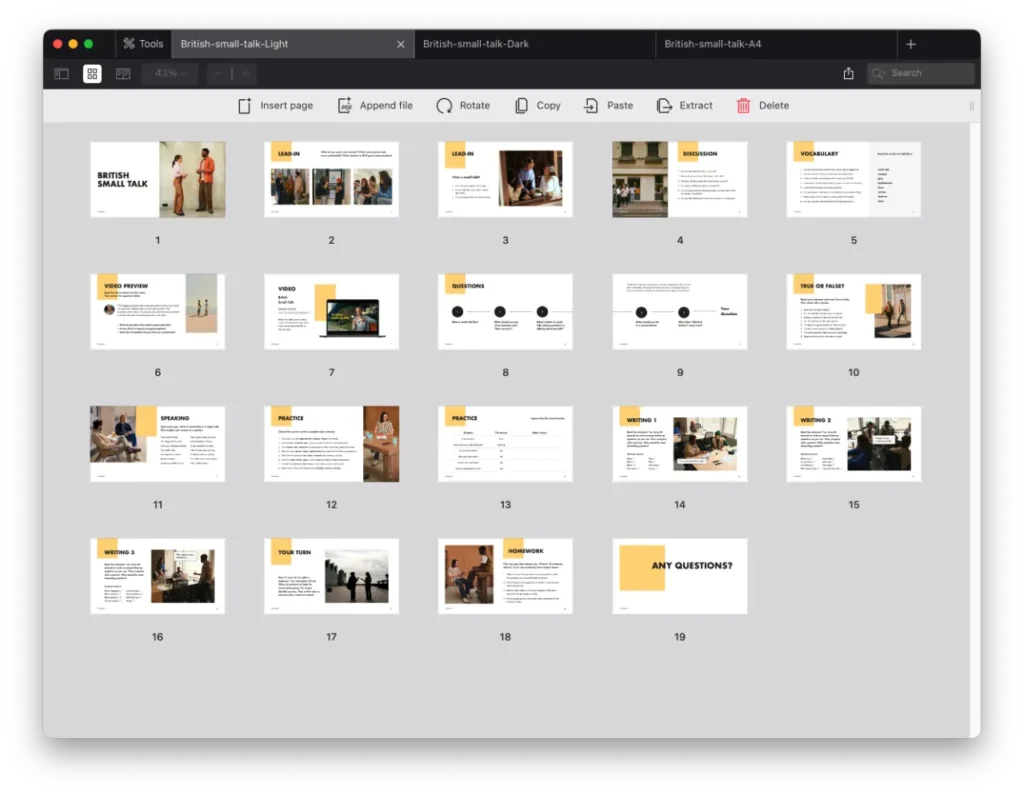
Task: Click the red Delete trash icon
Action: coord(743,105)
